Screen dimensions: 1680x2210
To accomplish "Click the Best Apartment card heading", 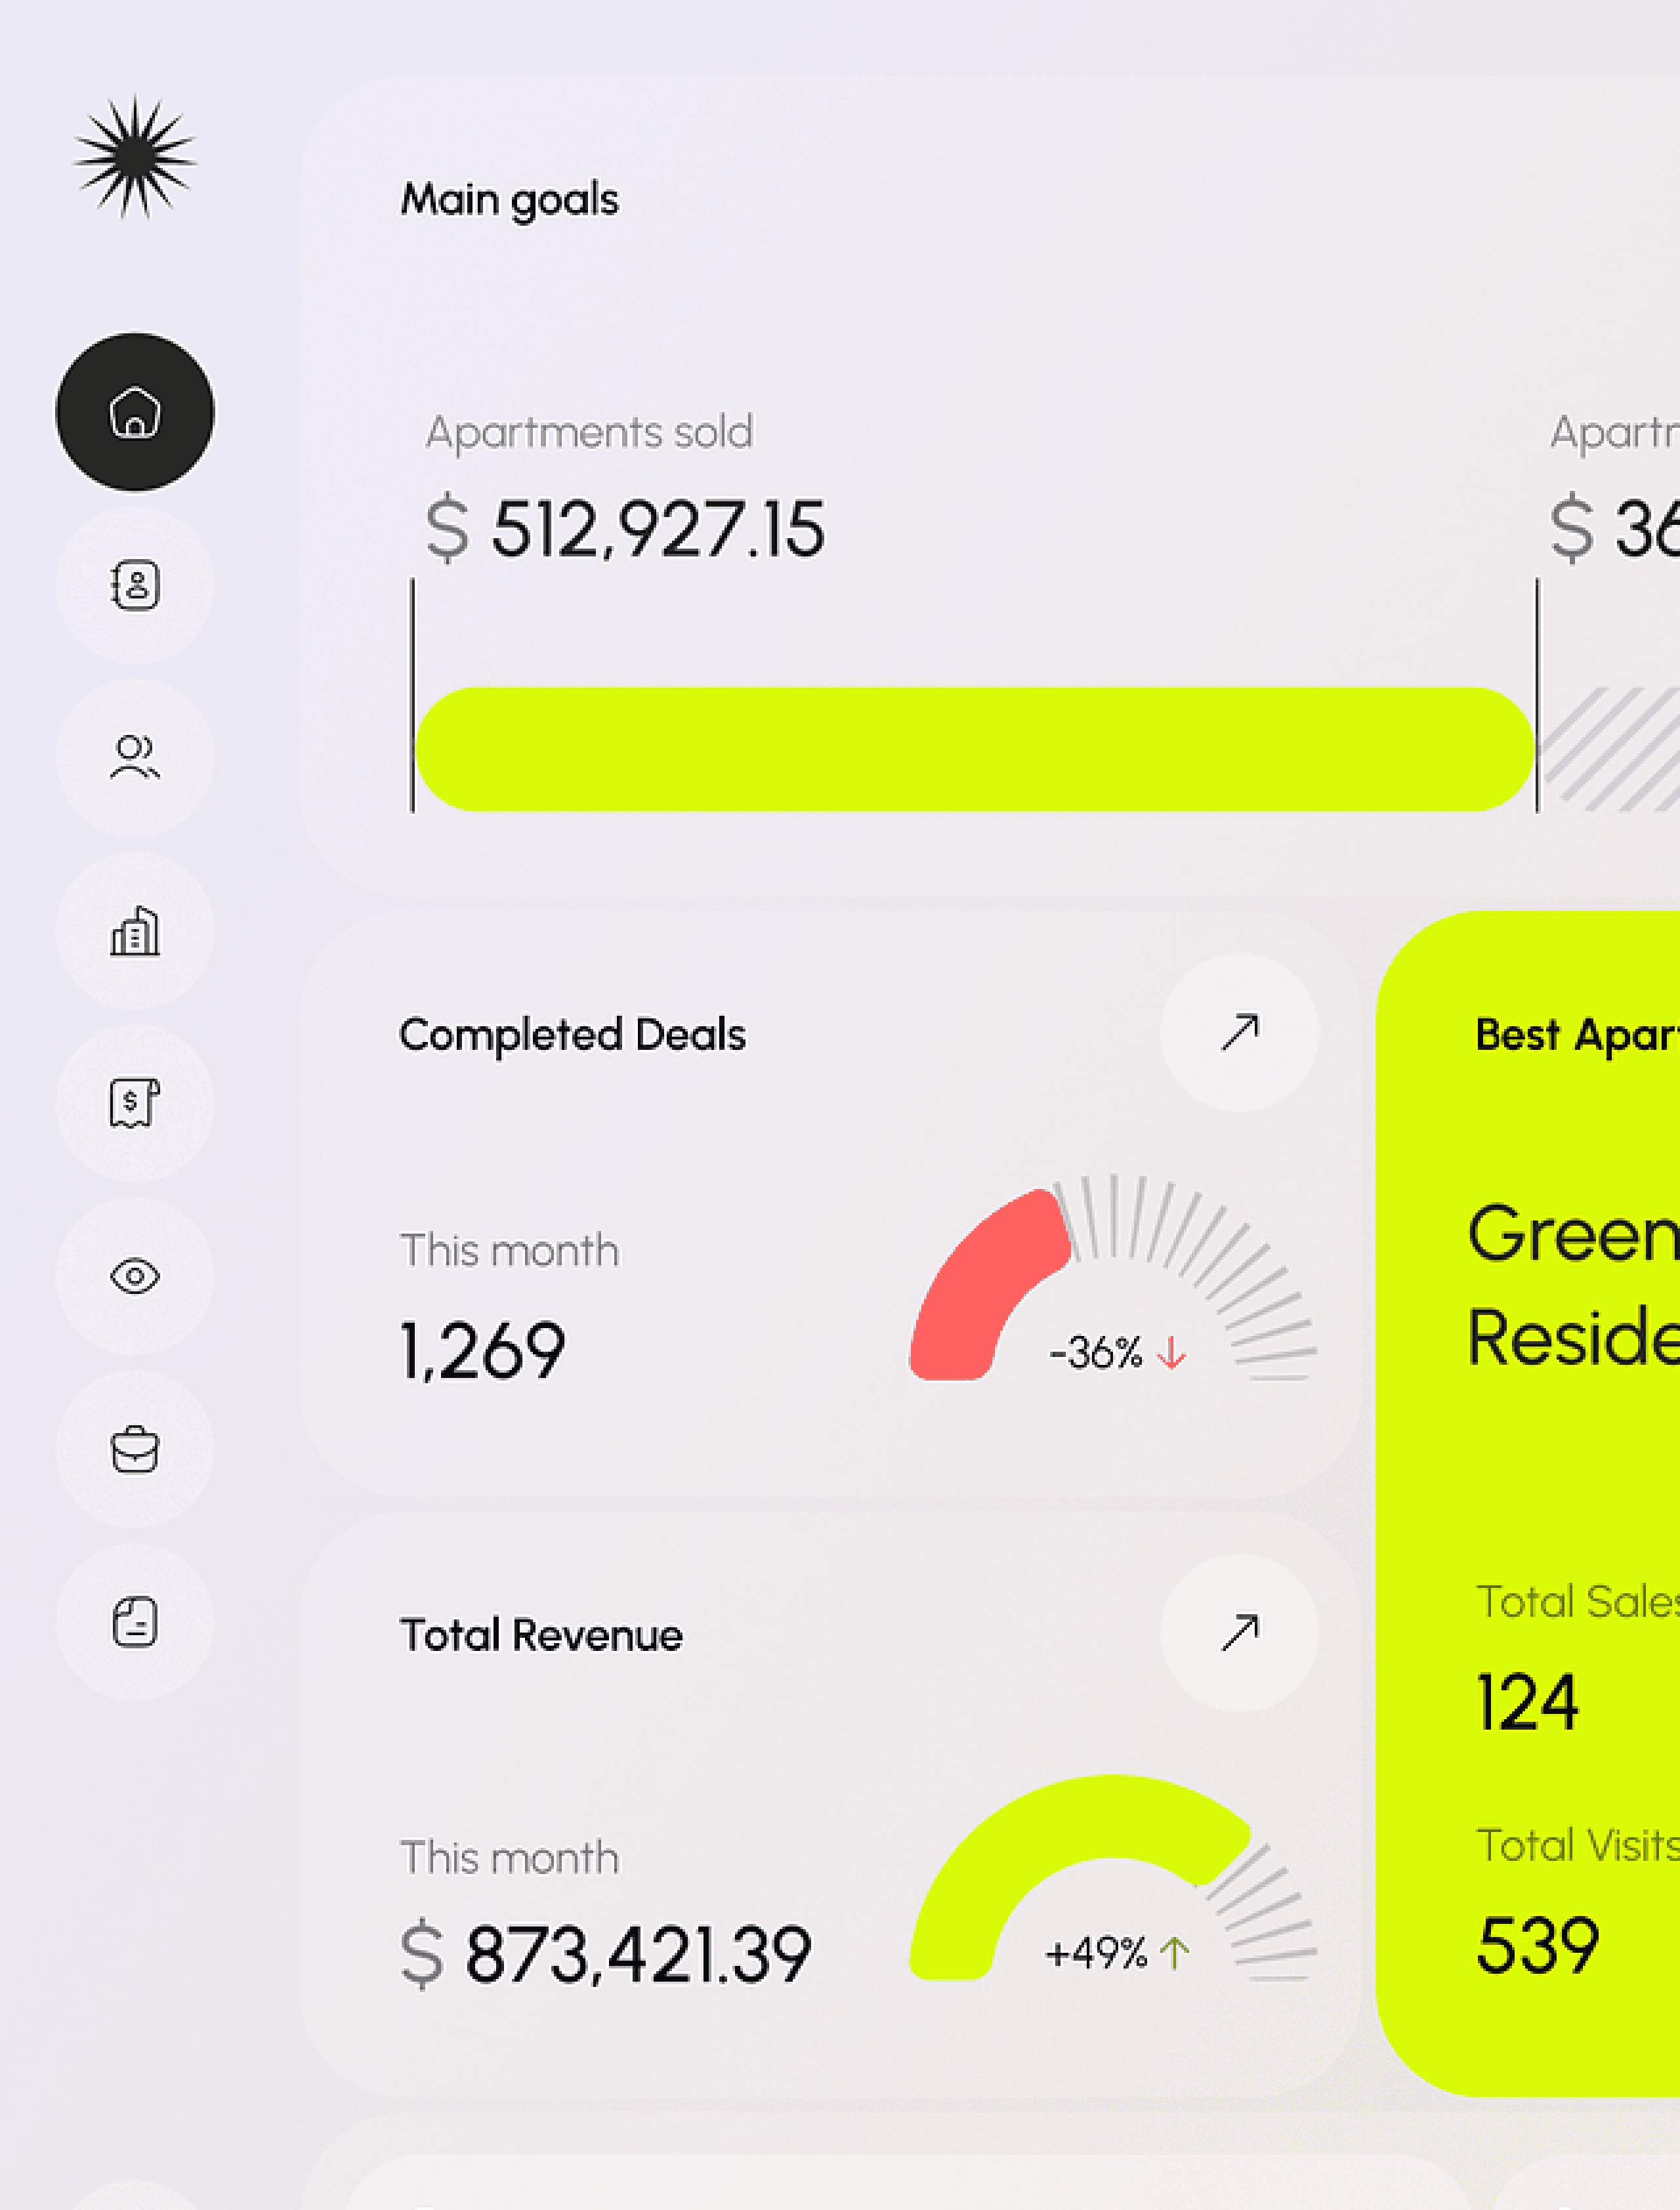I will (x=1578, y=1034).
